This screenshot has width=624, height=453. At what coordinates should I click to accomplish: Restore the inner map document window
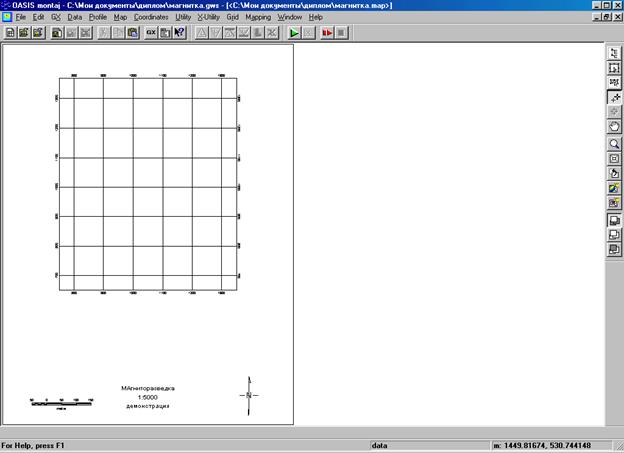[x=605, y=18]
